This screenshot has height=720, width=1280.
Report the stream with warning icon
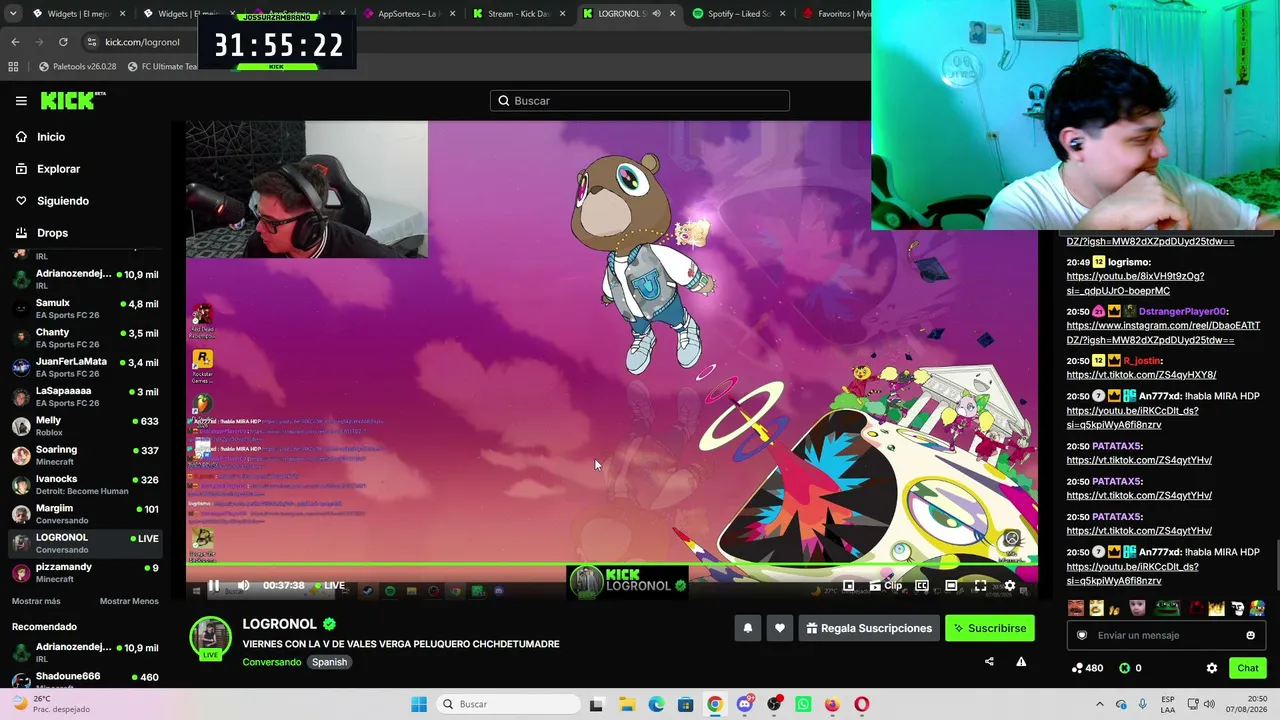pos(1021,661)
